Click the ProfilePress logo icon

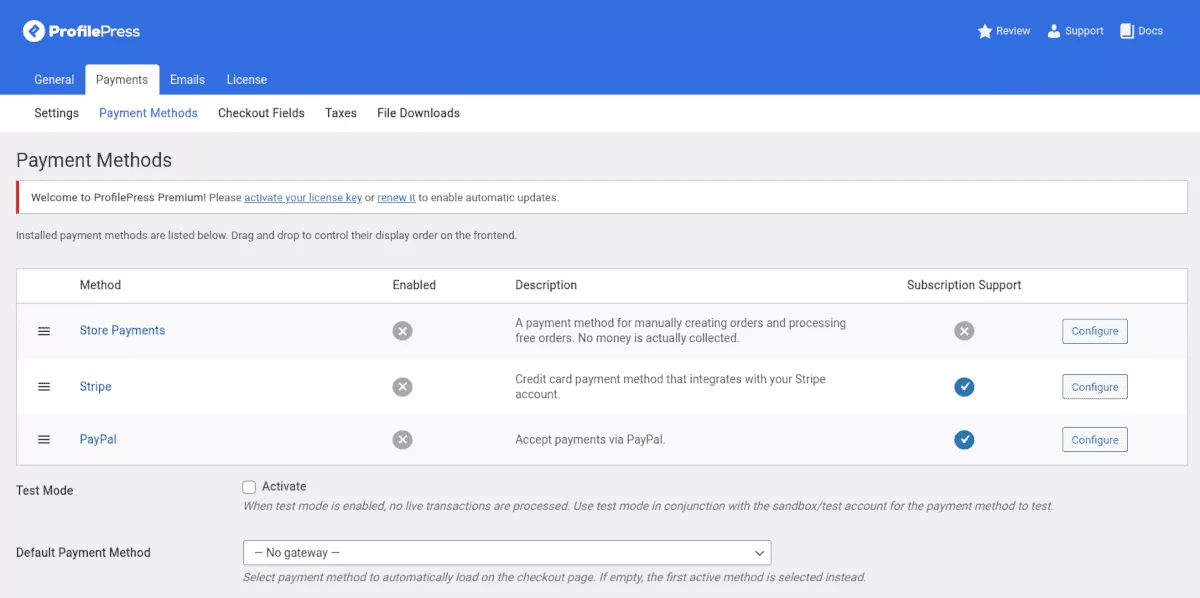tap(34, 31)
